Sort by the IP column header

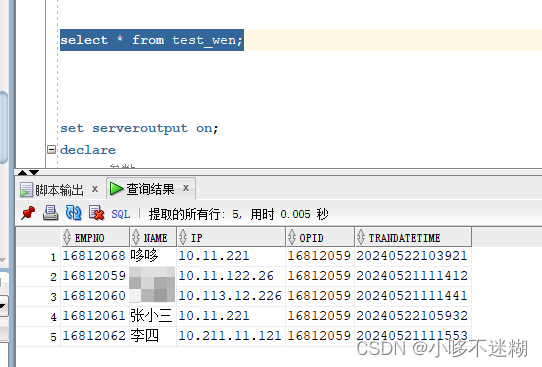(x=231, y=237)
